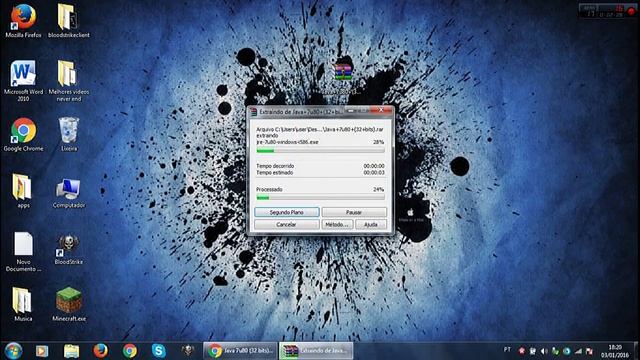Open Action Center flag icon in tray
The height and width of the screenshot is (360, 640).
coord(589,351)
